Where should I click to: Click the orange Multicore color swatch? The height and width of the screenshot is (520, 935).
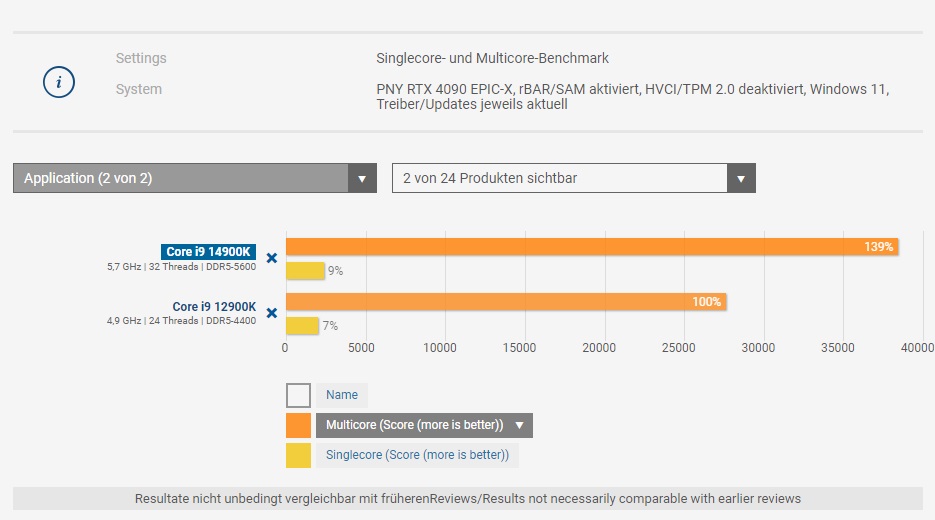[298, 426]
